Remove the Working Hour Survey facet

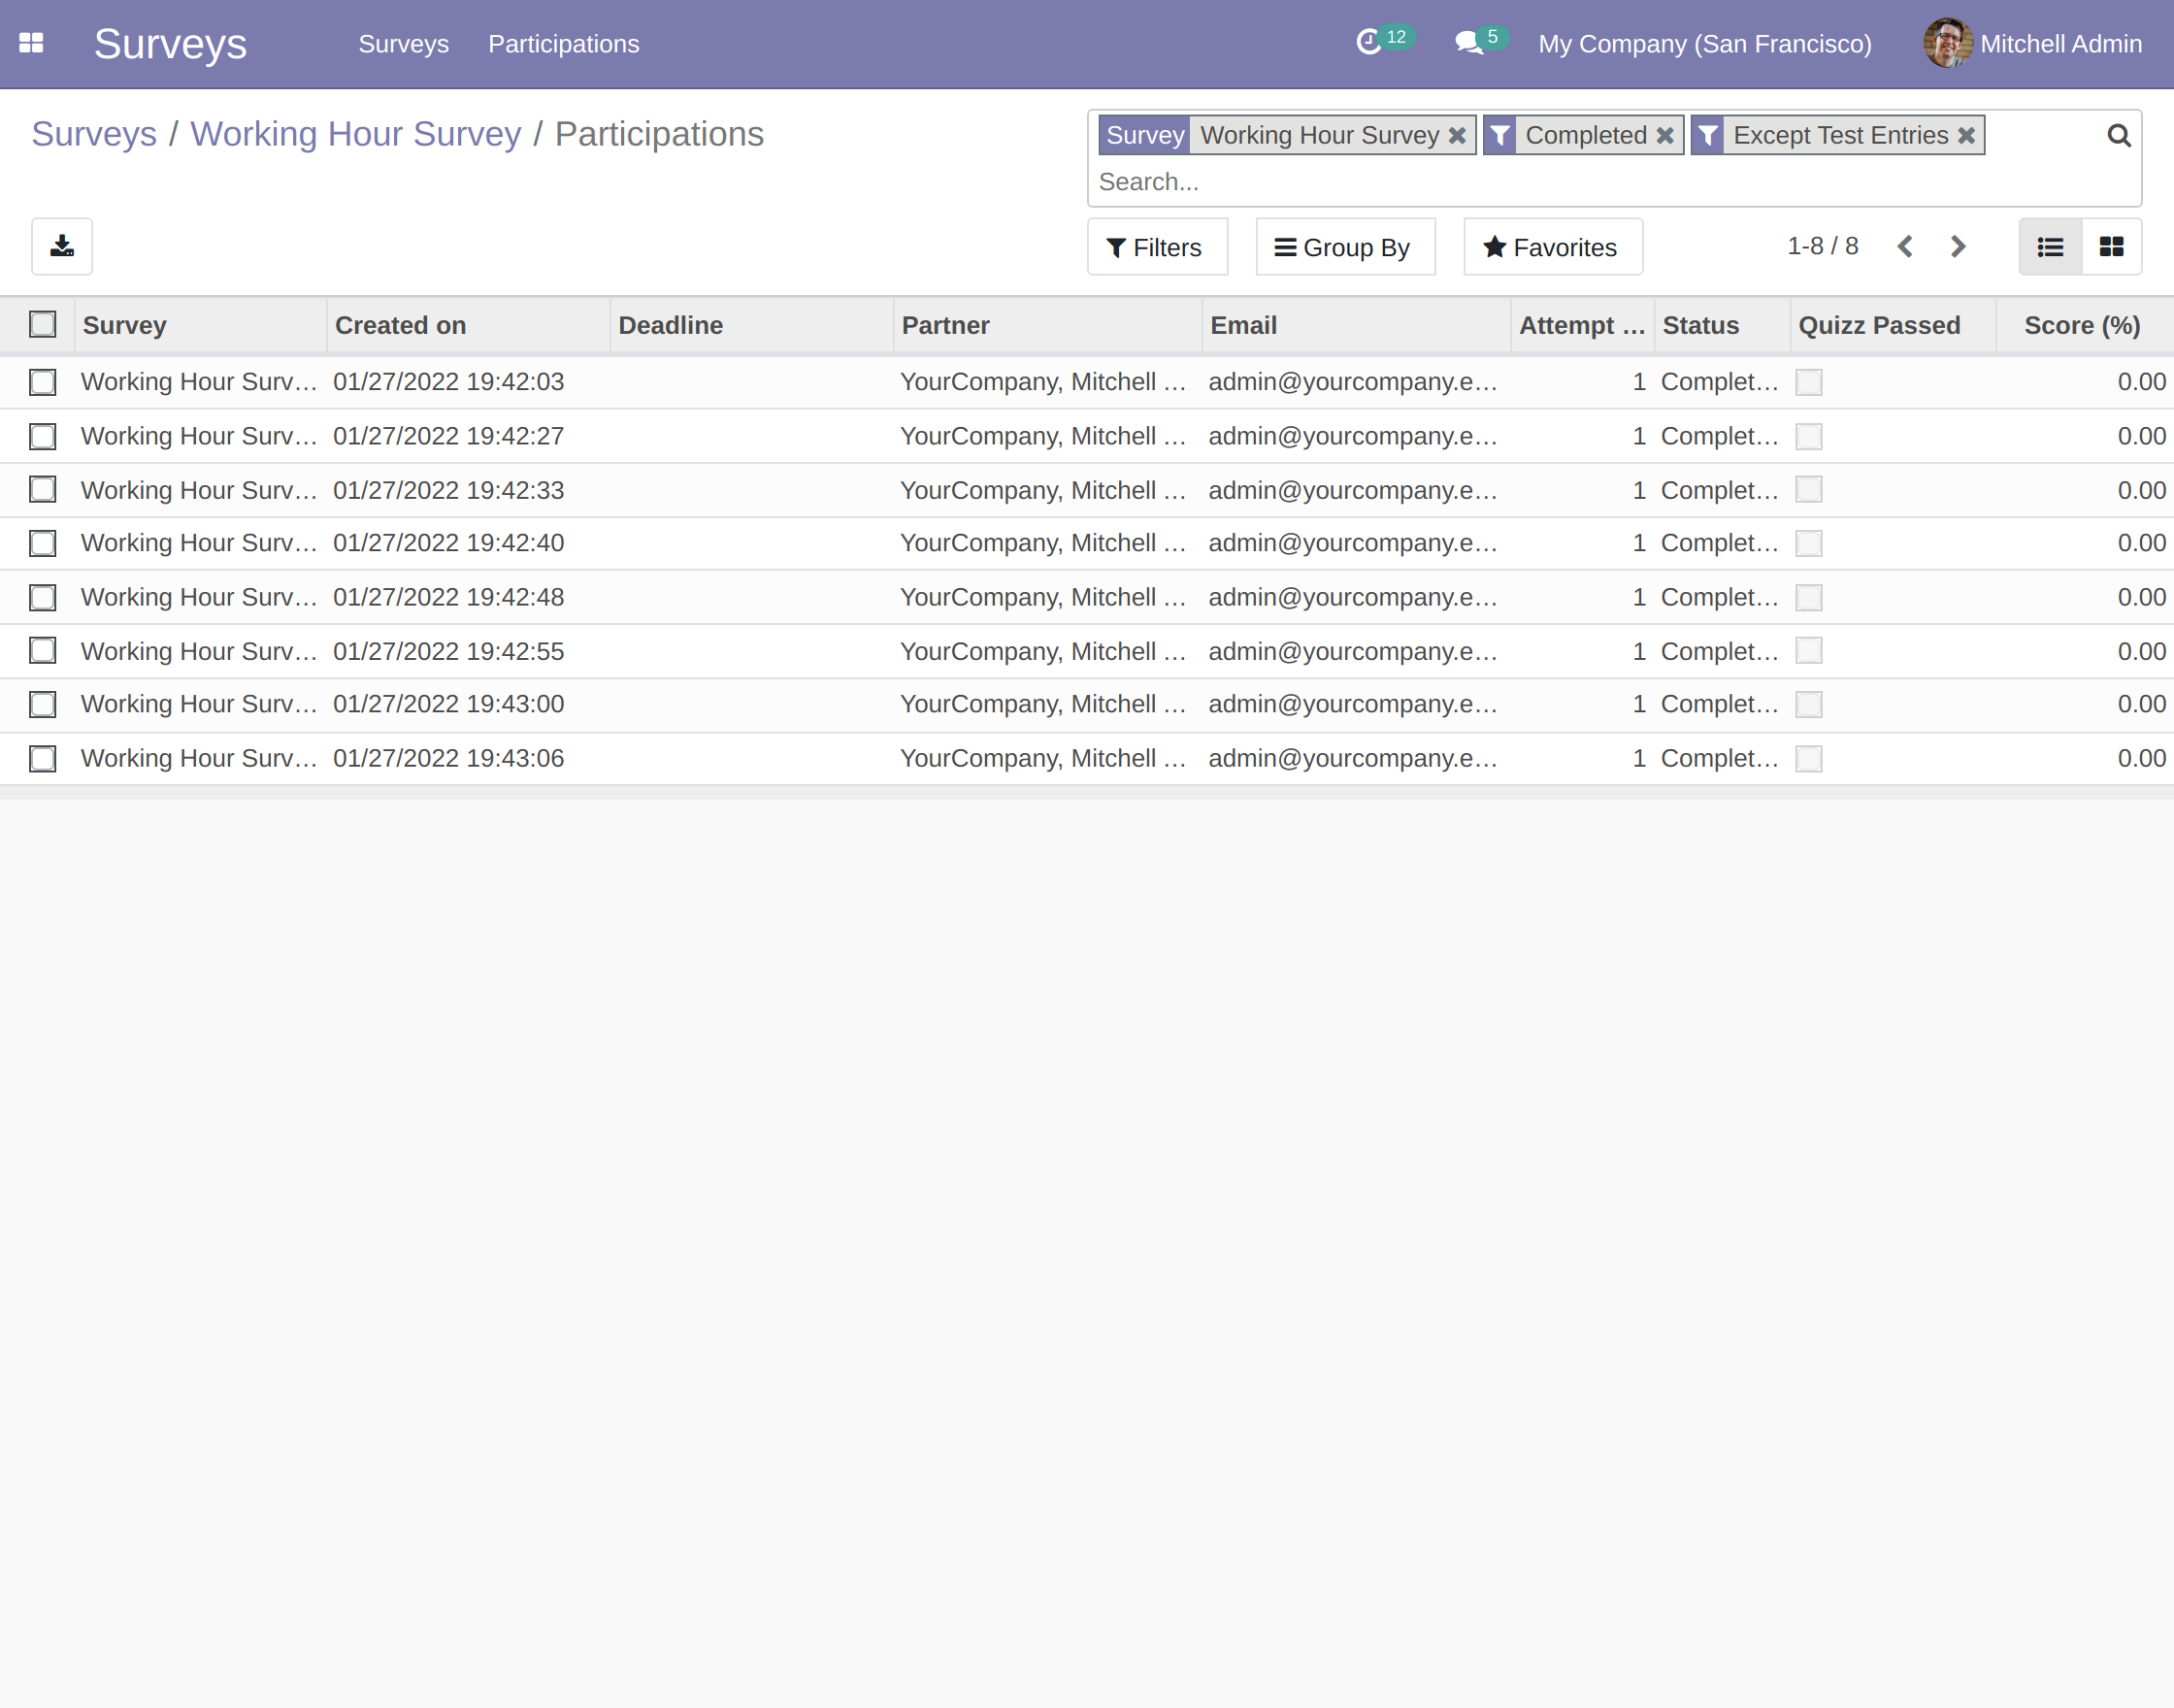click(1457, 135)
